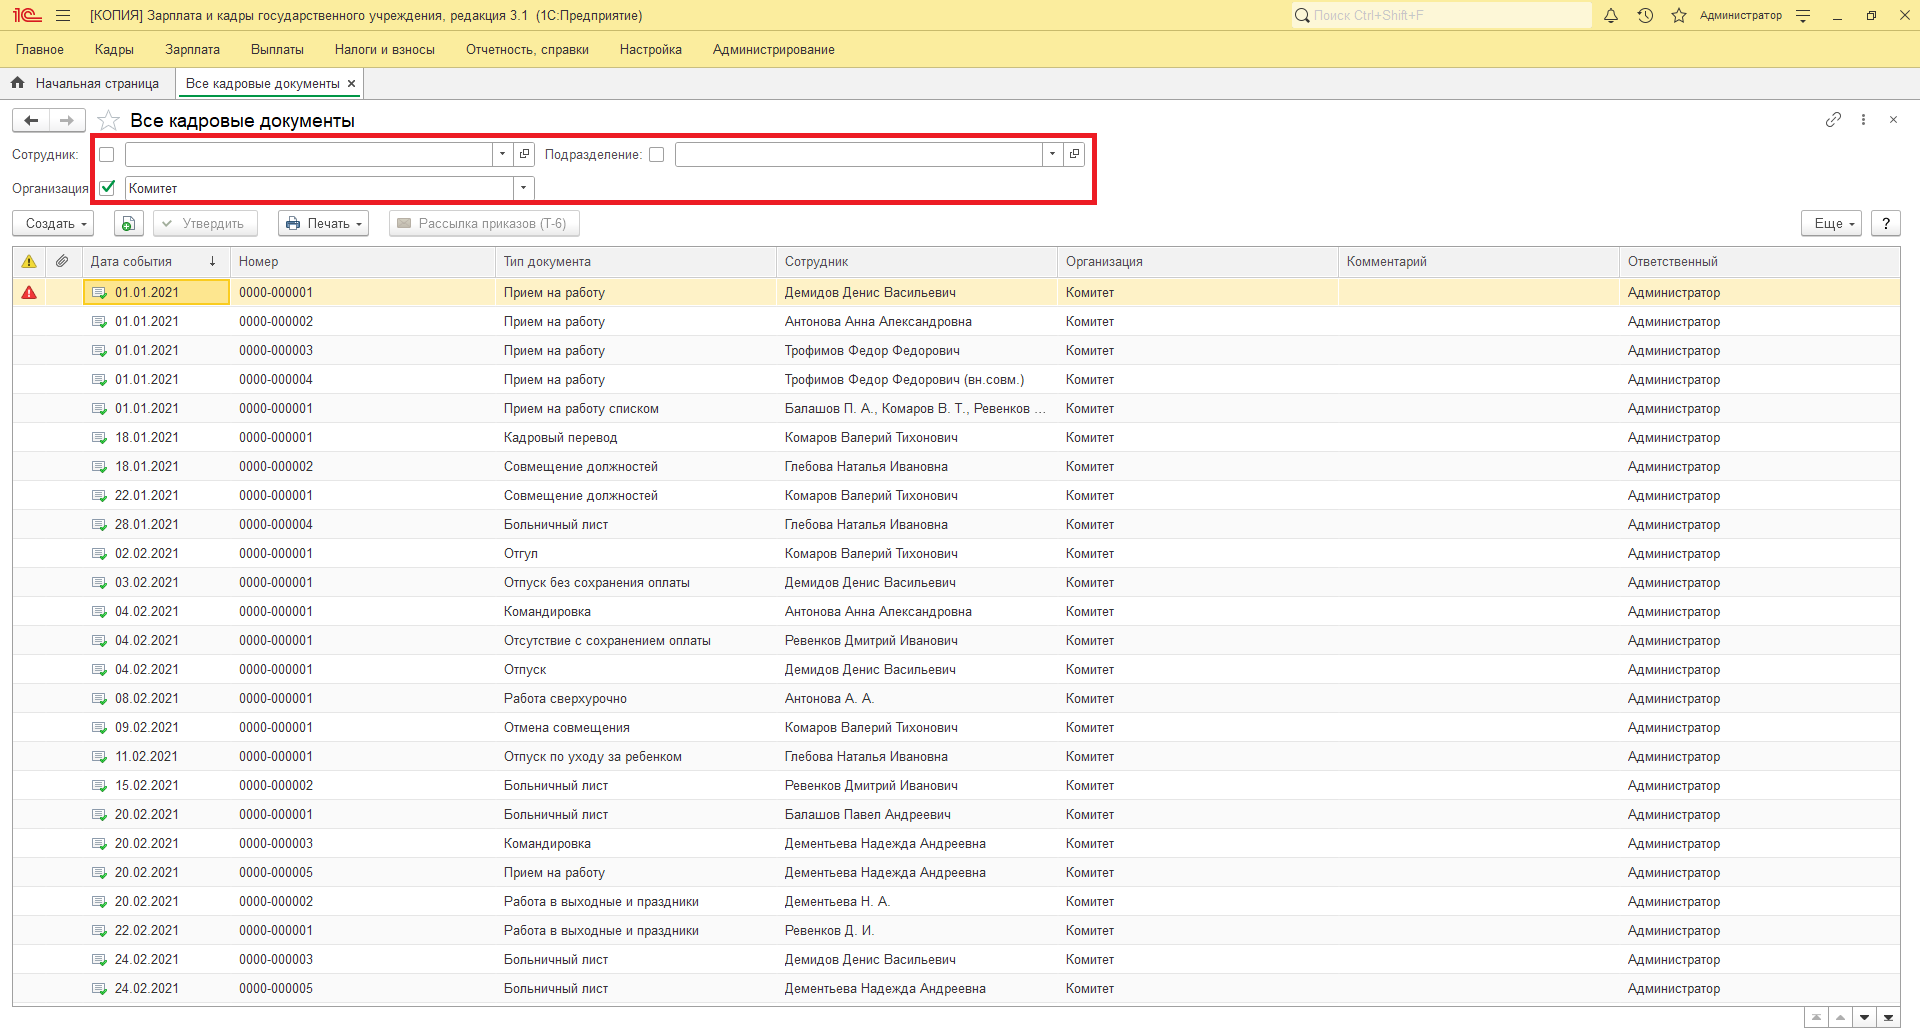Click document icon in Кадровый перевод row
Screen dimensions: 1920x1031
[99, 438]
